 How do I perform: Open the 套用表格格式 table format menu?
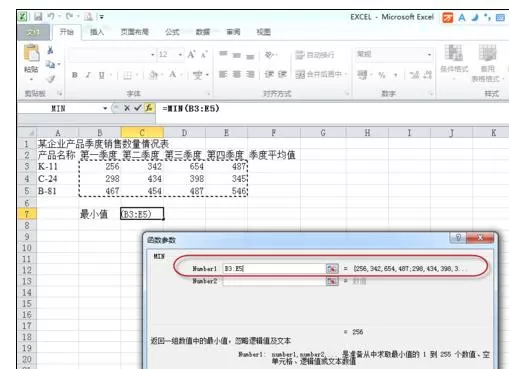487,63
